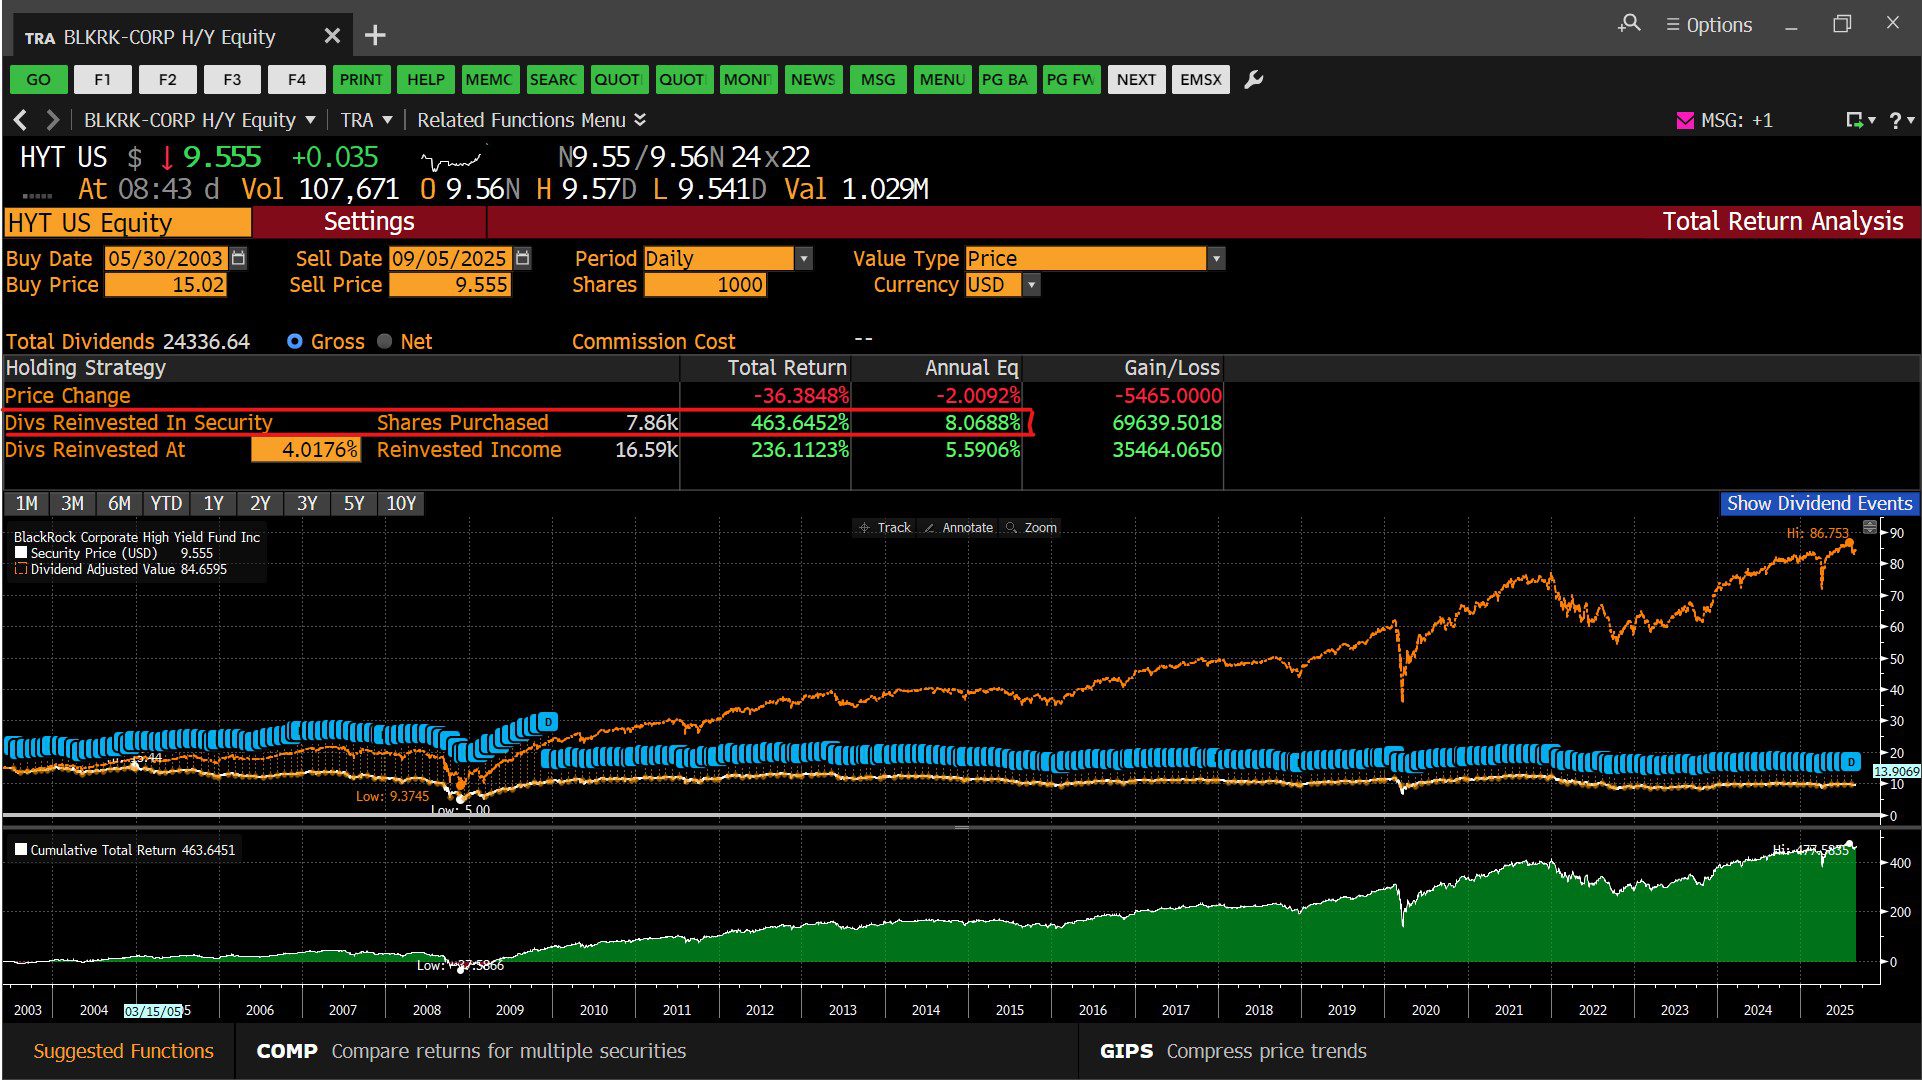This screenshot has width=1922, height=1080.
Task: Click the forward navigation arrow
Action: click(x=53, y=120)
